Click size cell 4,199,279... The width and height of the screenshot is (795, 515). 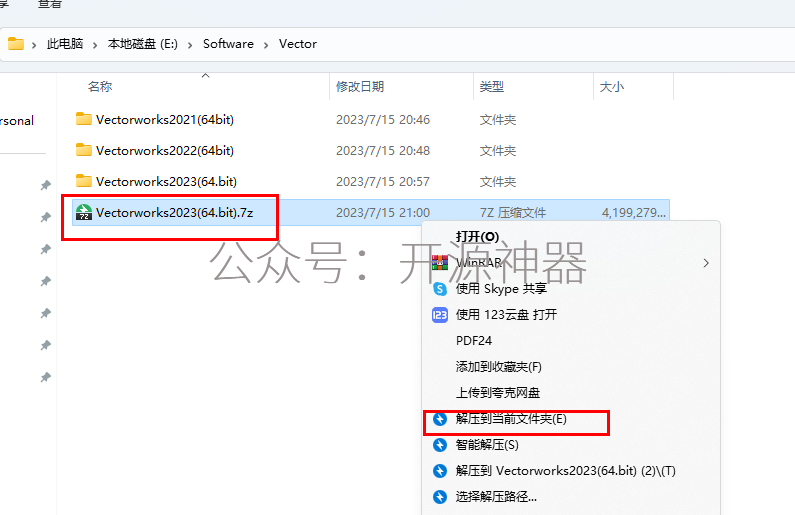pos(633,212)
